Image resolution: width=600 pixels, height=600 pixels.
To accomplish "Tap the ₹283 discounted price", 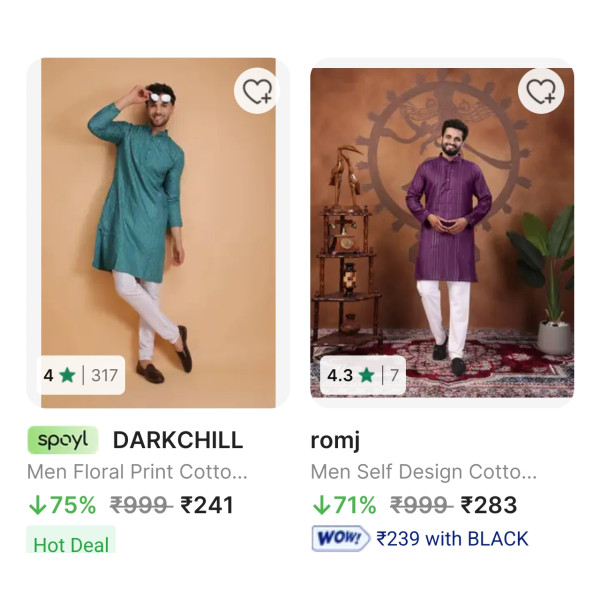I will click(x=490, y=505).
